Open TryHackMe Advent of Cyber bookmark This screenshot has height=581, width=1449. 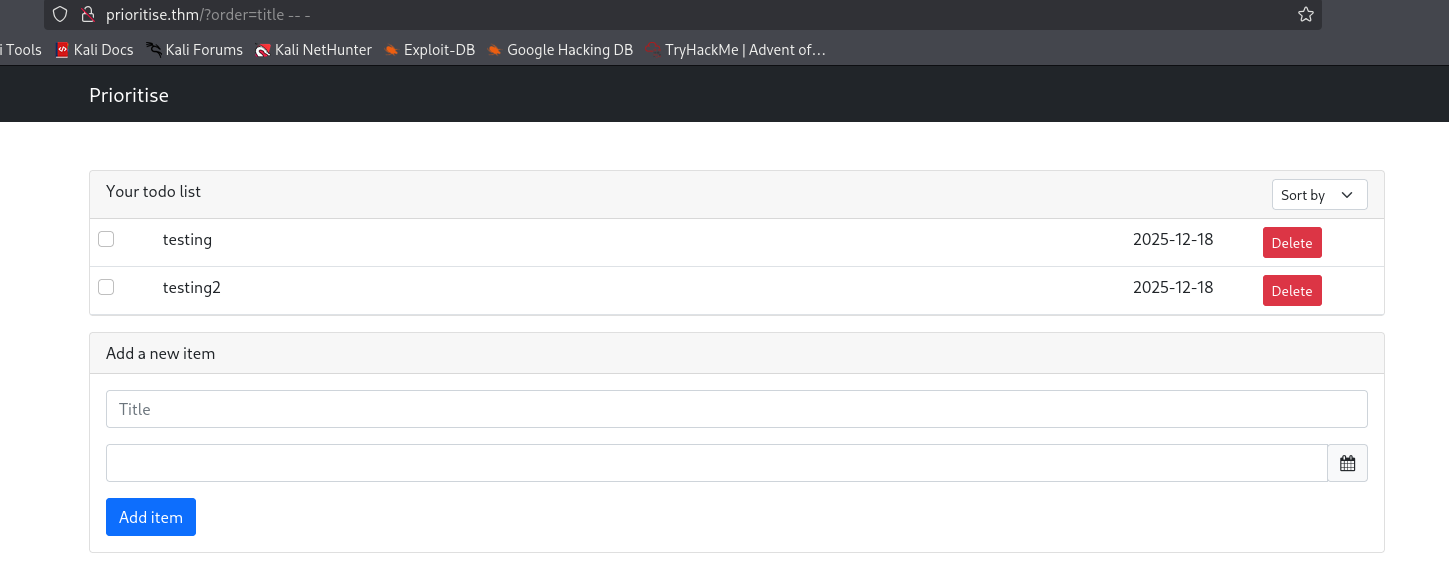[x=736, y=49]
